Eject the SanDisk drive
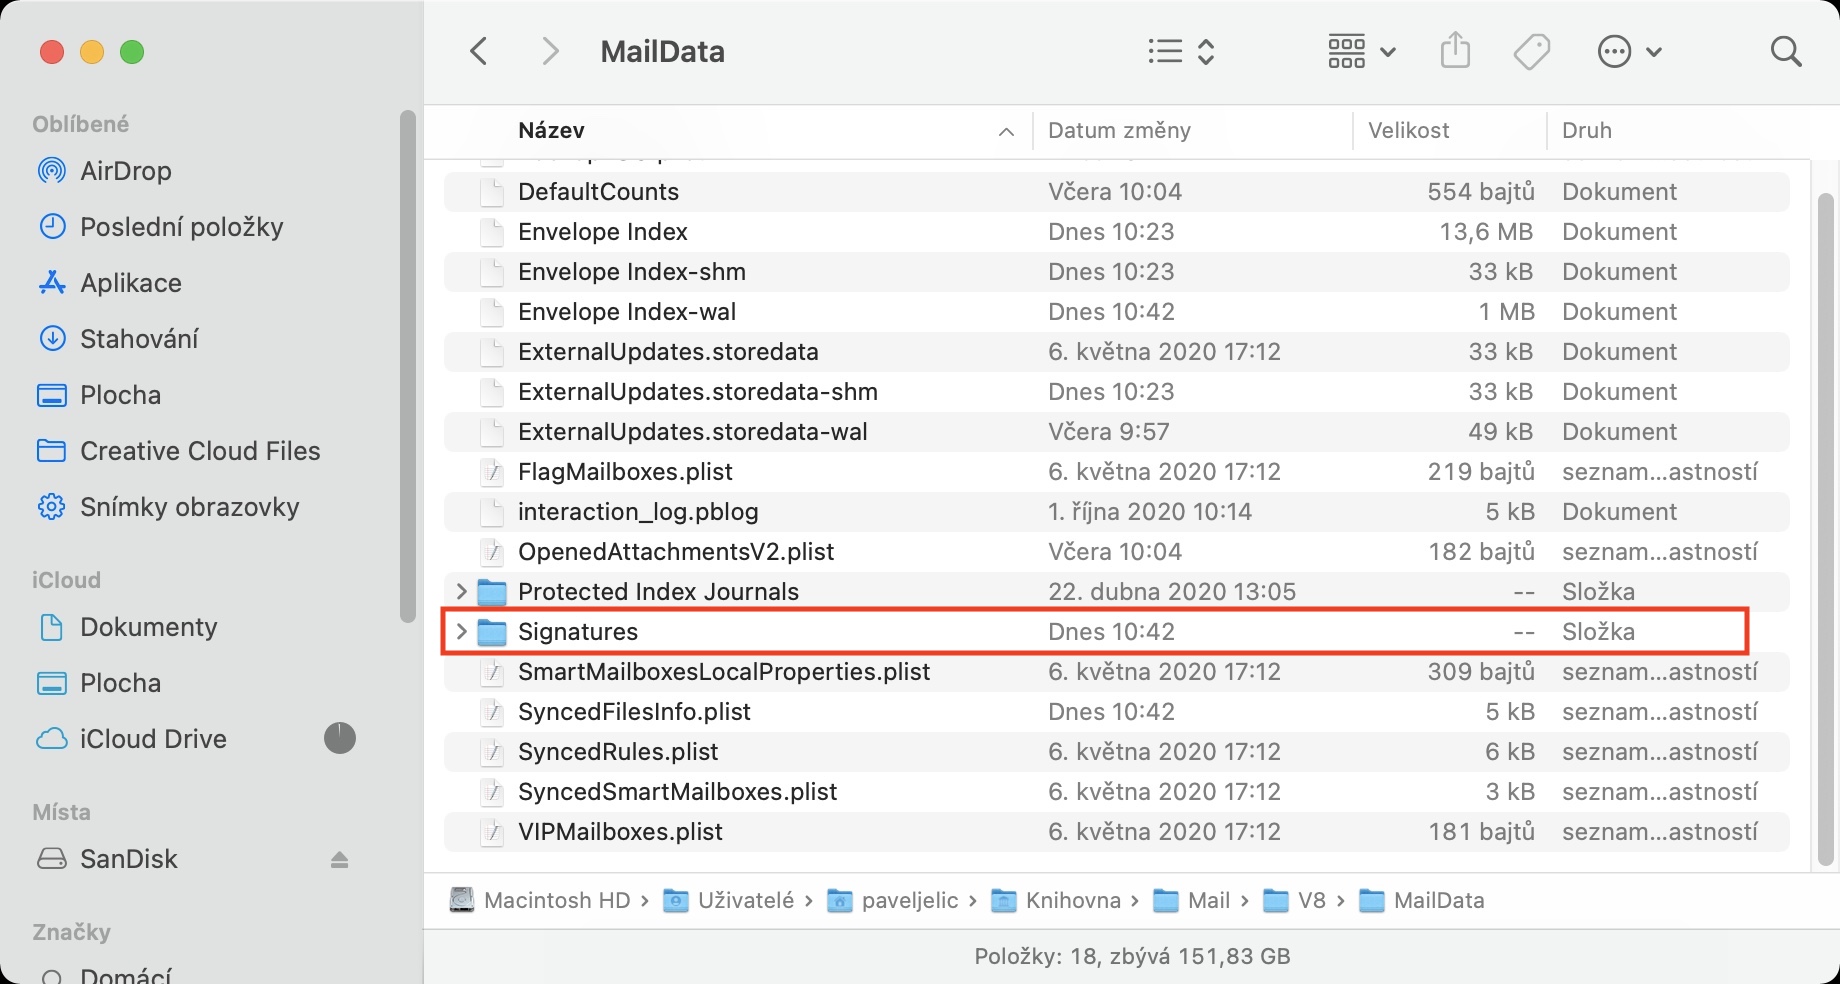 pos(340,860)
